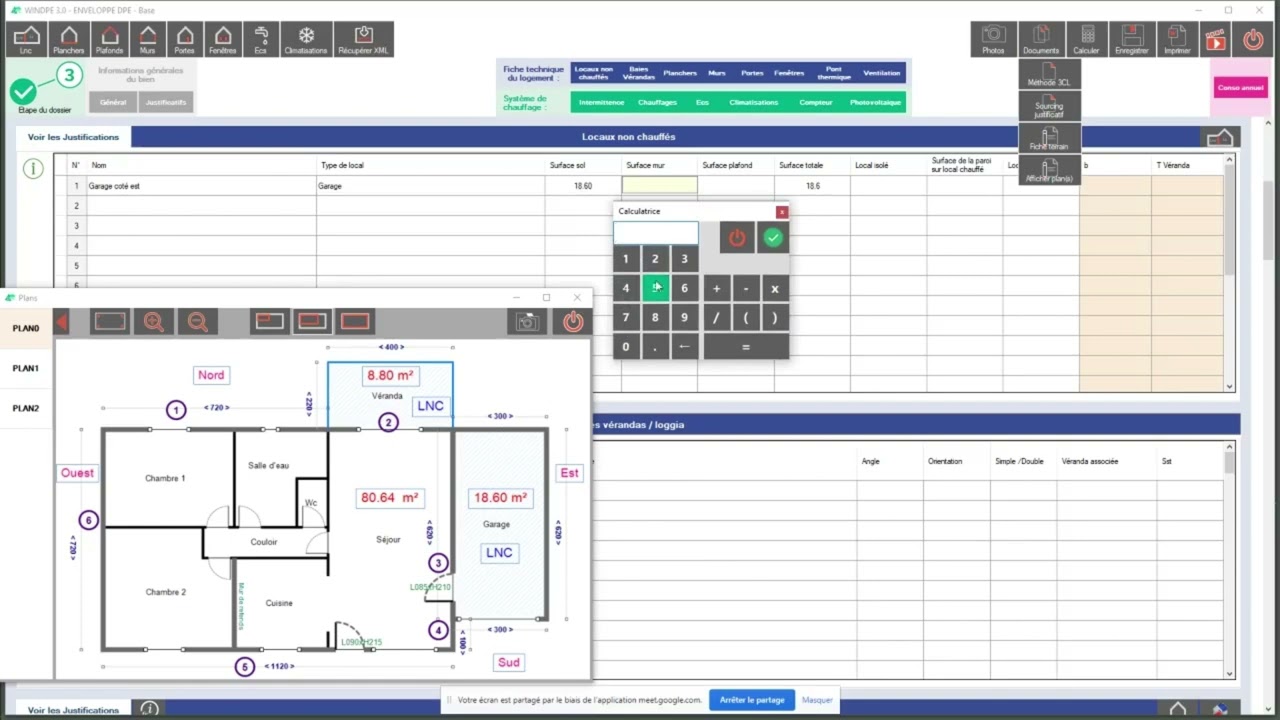Open the Justificatifs tab
This screenshot has height=720, width=1280.
click(165, 102)
